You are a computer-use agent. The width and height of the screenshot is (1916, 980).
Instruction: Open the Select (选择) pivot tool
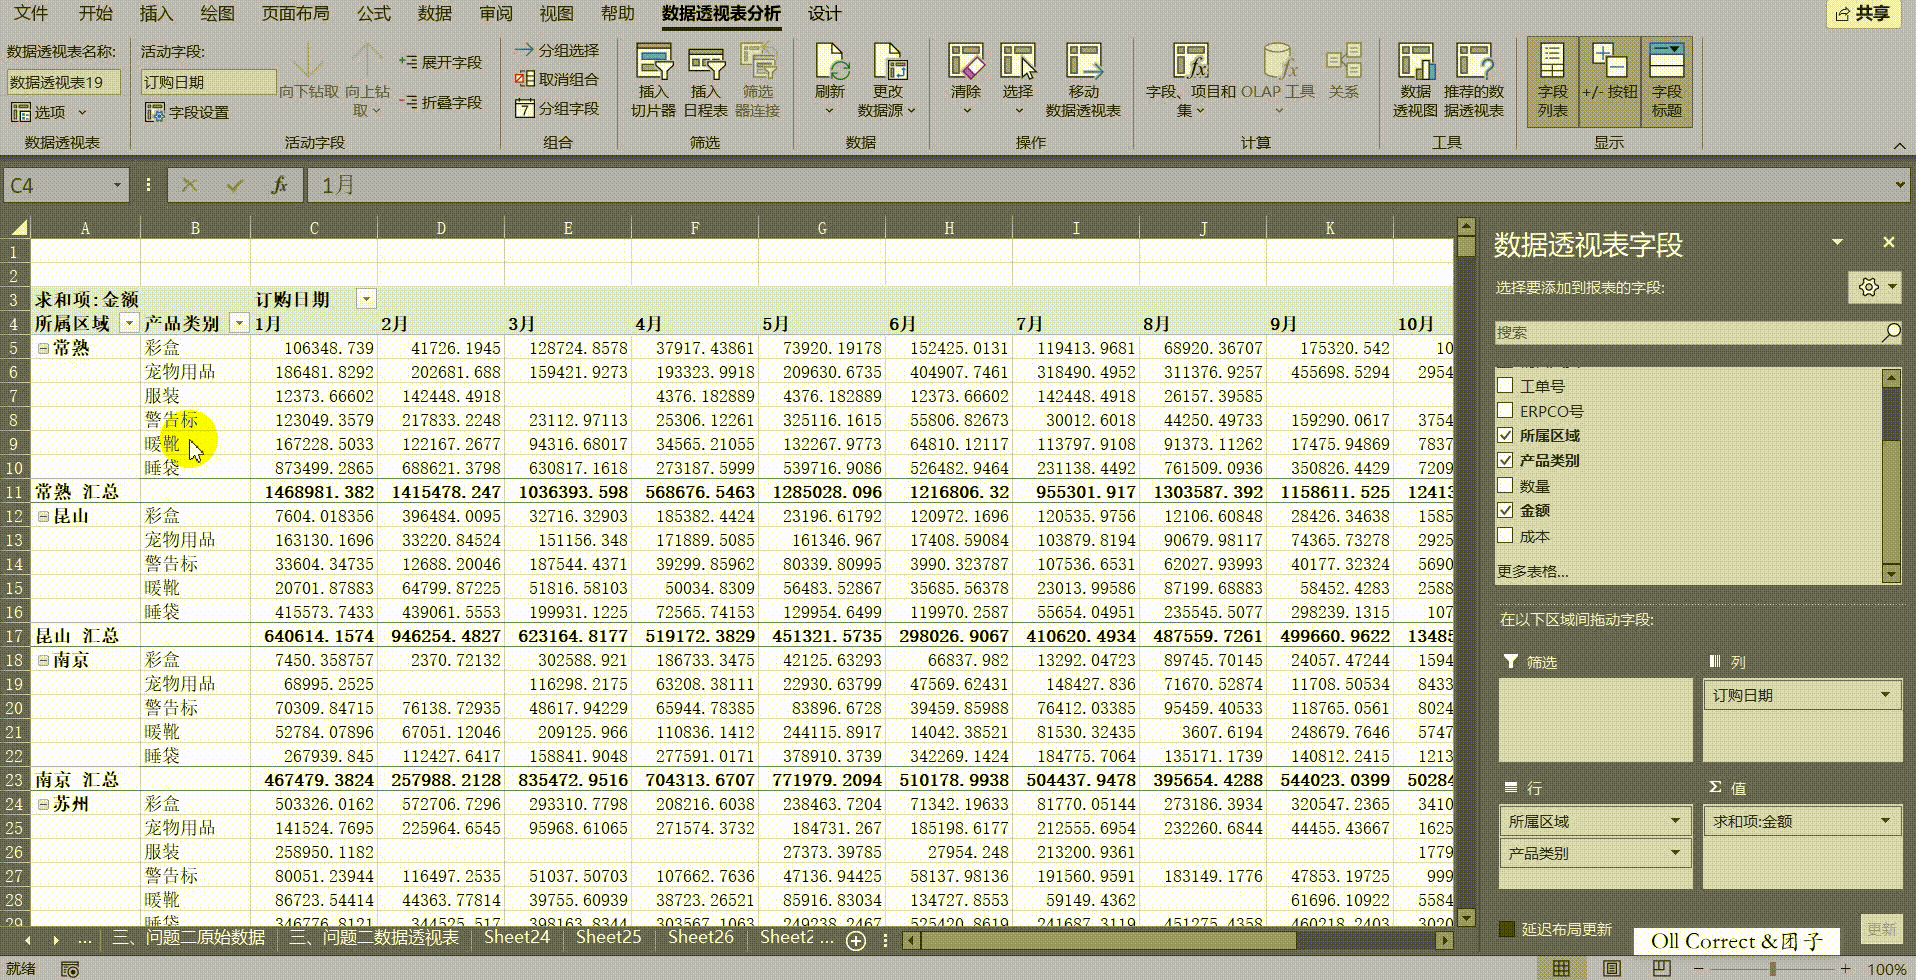(x=1018, y=80)
